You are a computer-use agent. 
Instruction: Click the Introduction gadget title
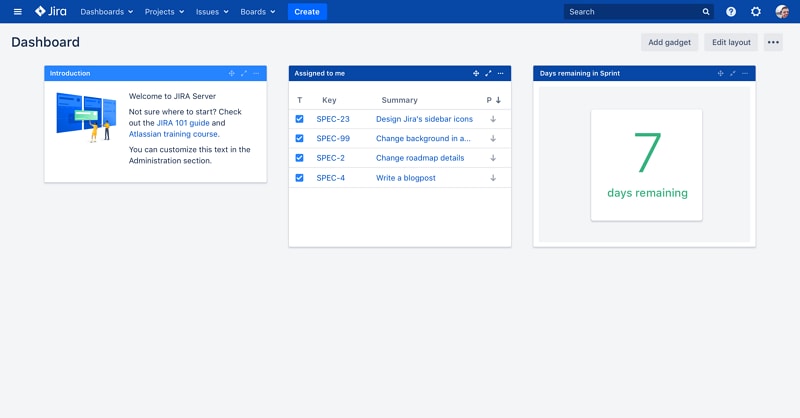(x=70, y=73)
